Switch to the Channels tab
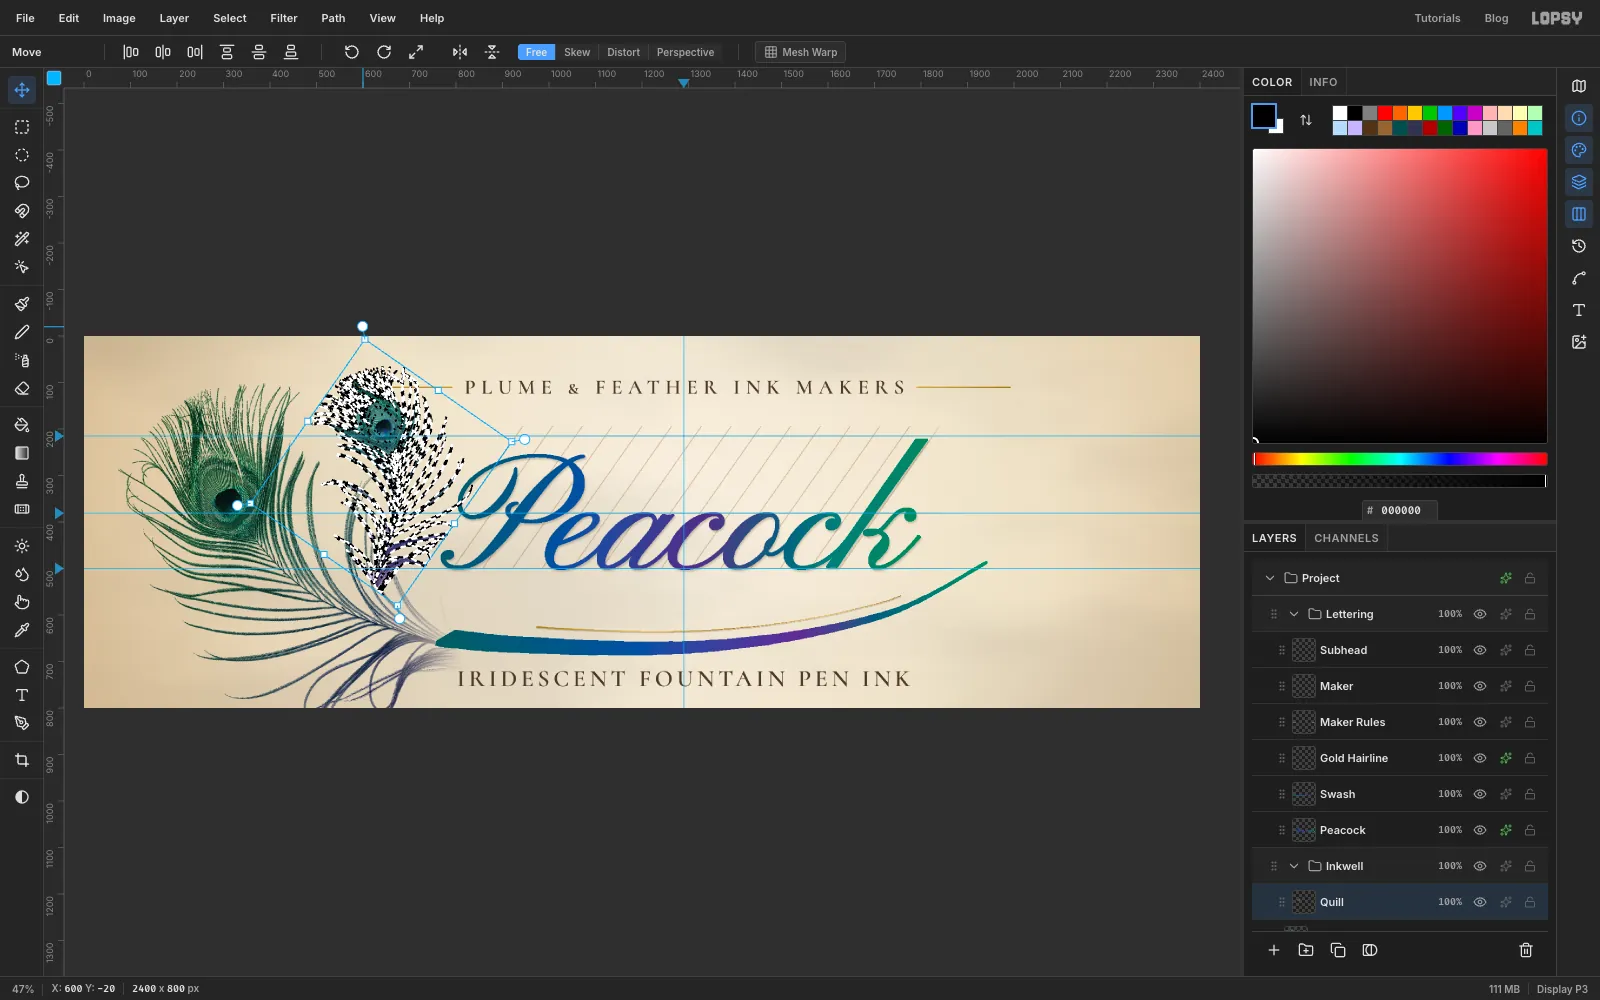1600x1000 pixels. pyautogui.click(x=1346, y=538)
